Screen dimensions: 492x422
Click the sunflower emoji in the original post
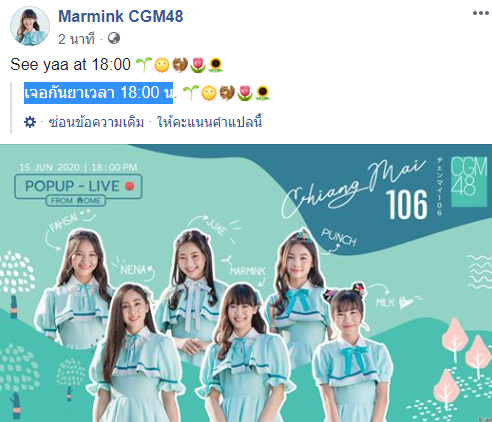click(215, 65)
